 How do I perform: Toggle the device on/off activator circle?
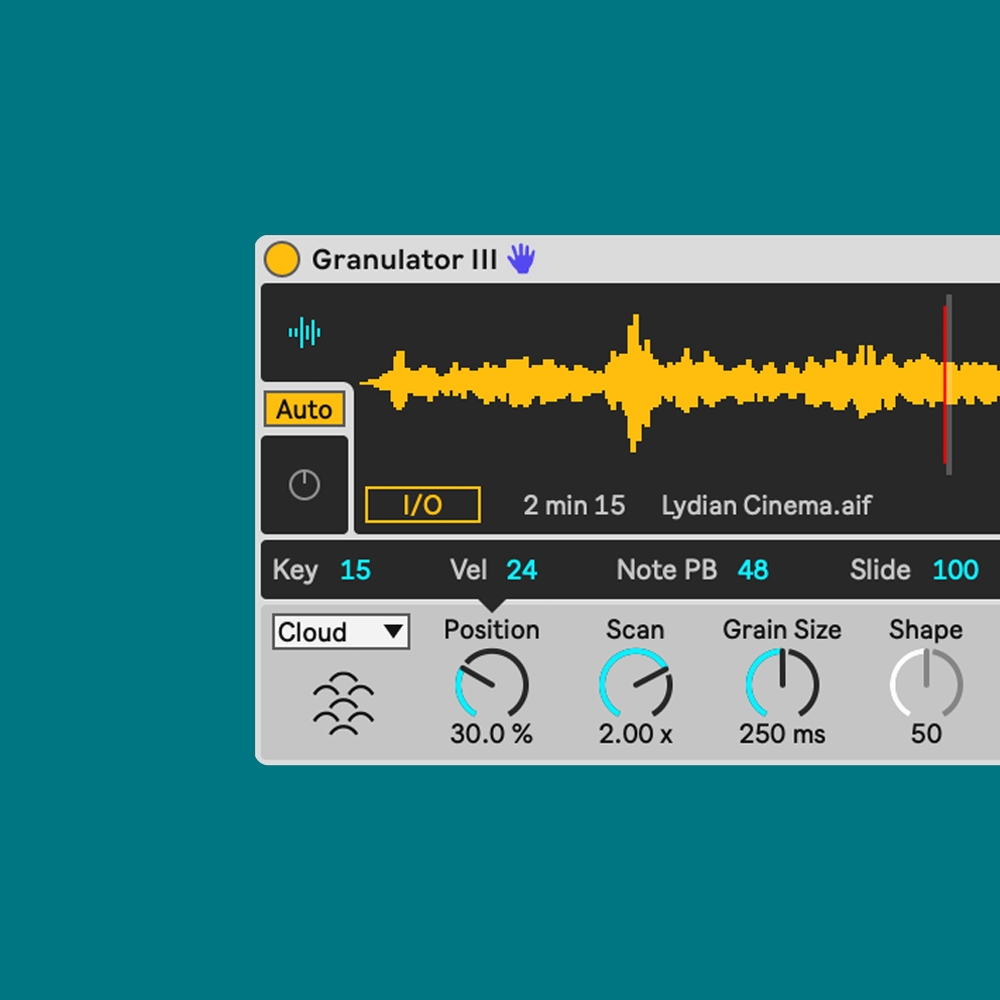[281, 259]
